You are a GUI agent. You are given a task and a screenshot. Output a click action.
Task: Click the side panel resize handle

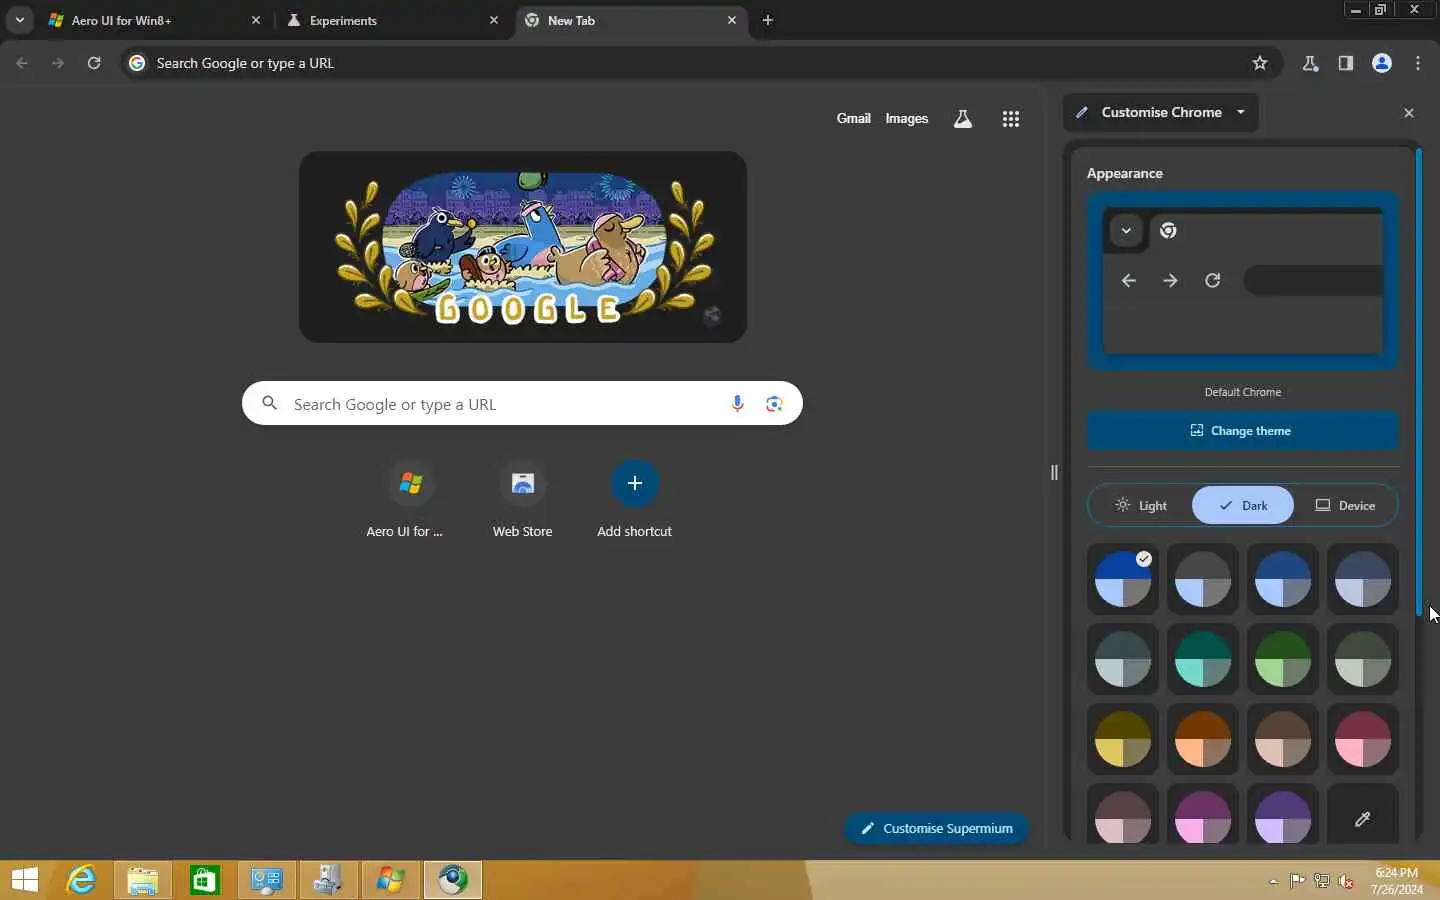(1054, 472)
